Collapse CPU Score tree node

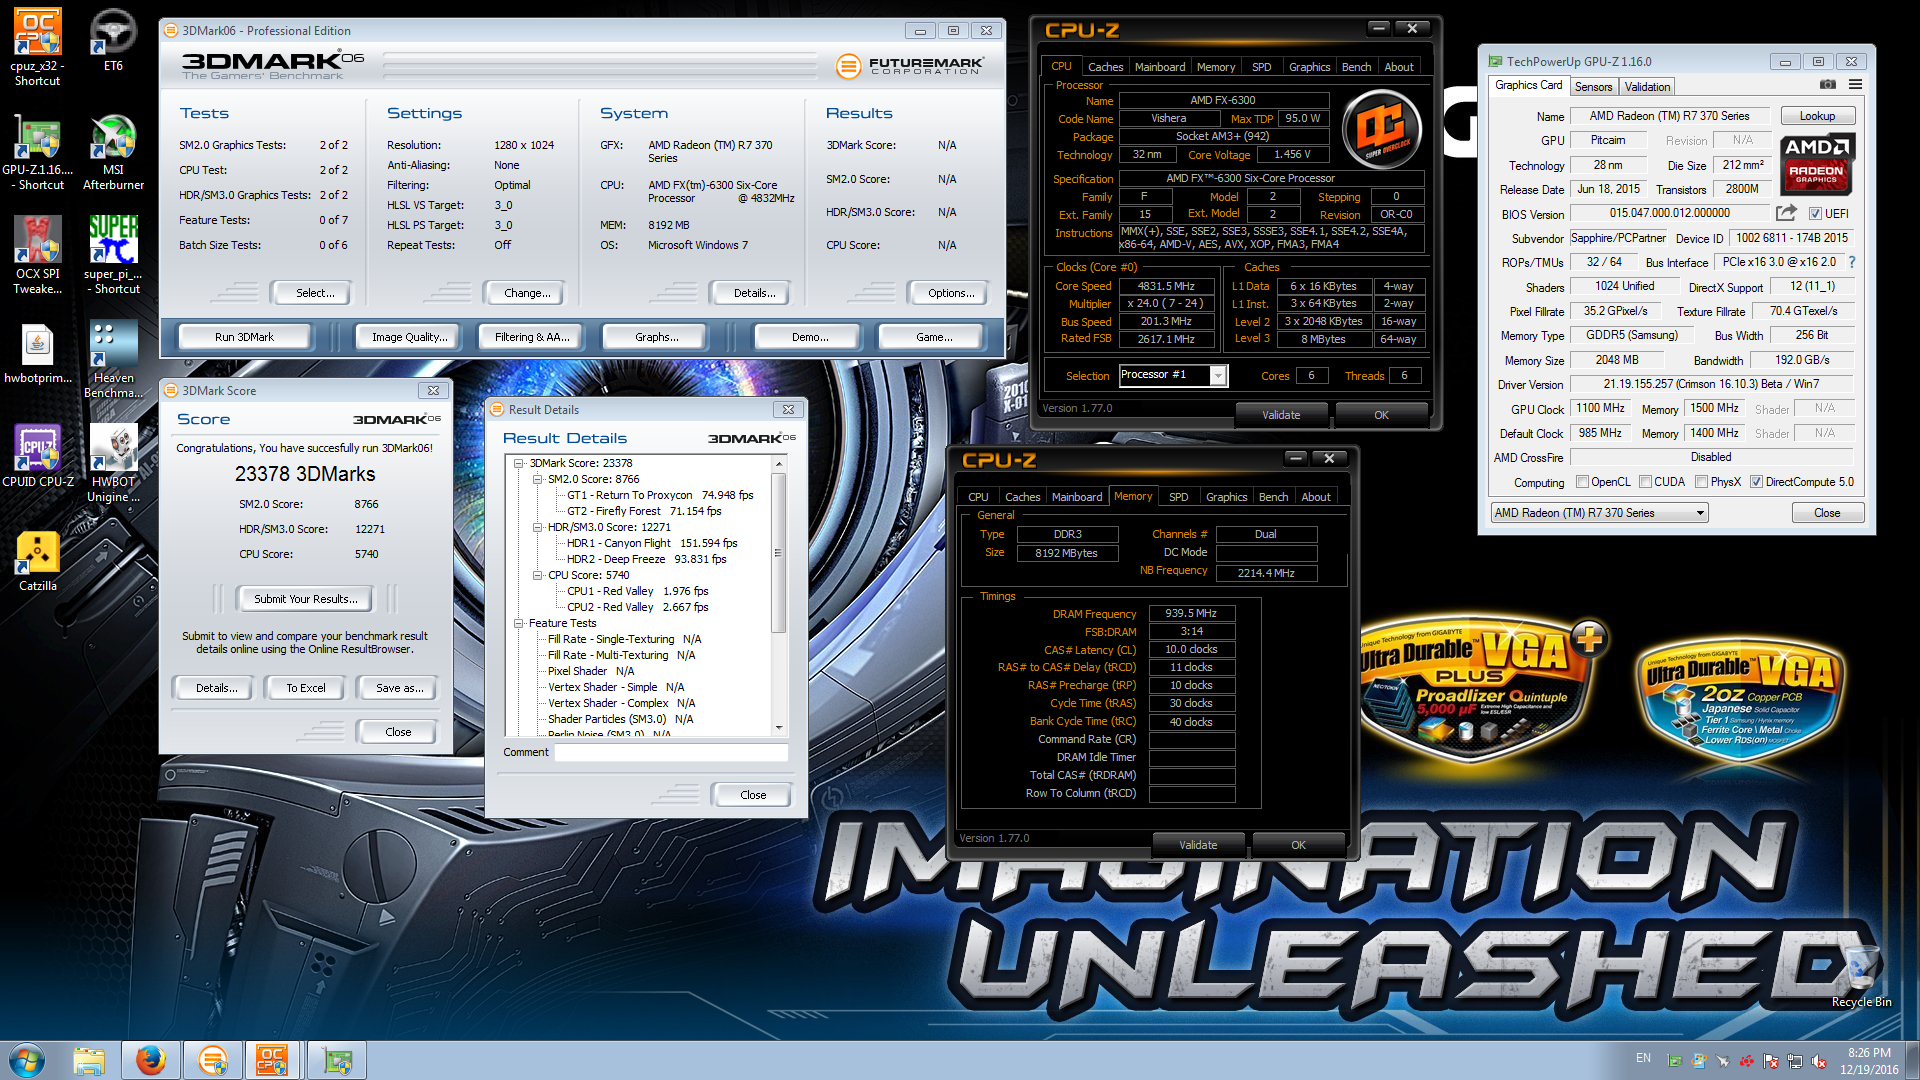click(x=537, y=575)
